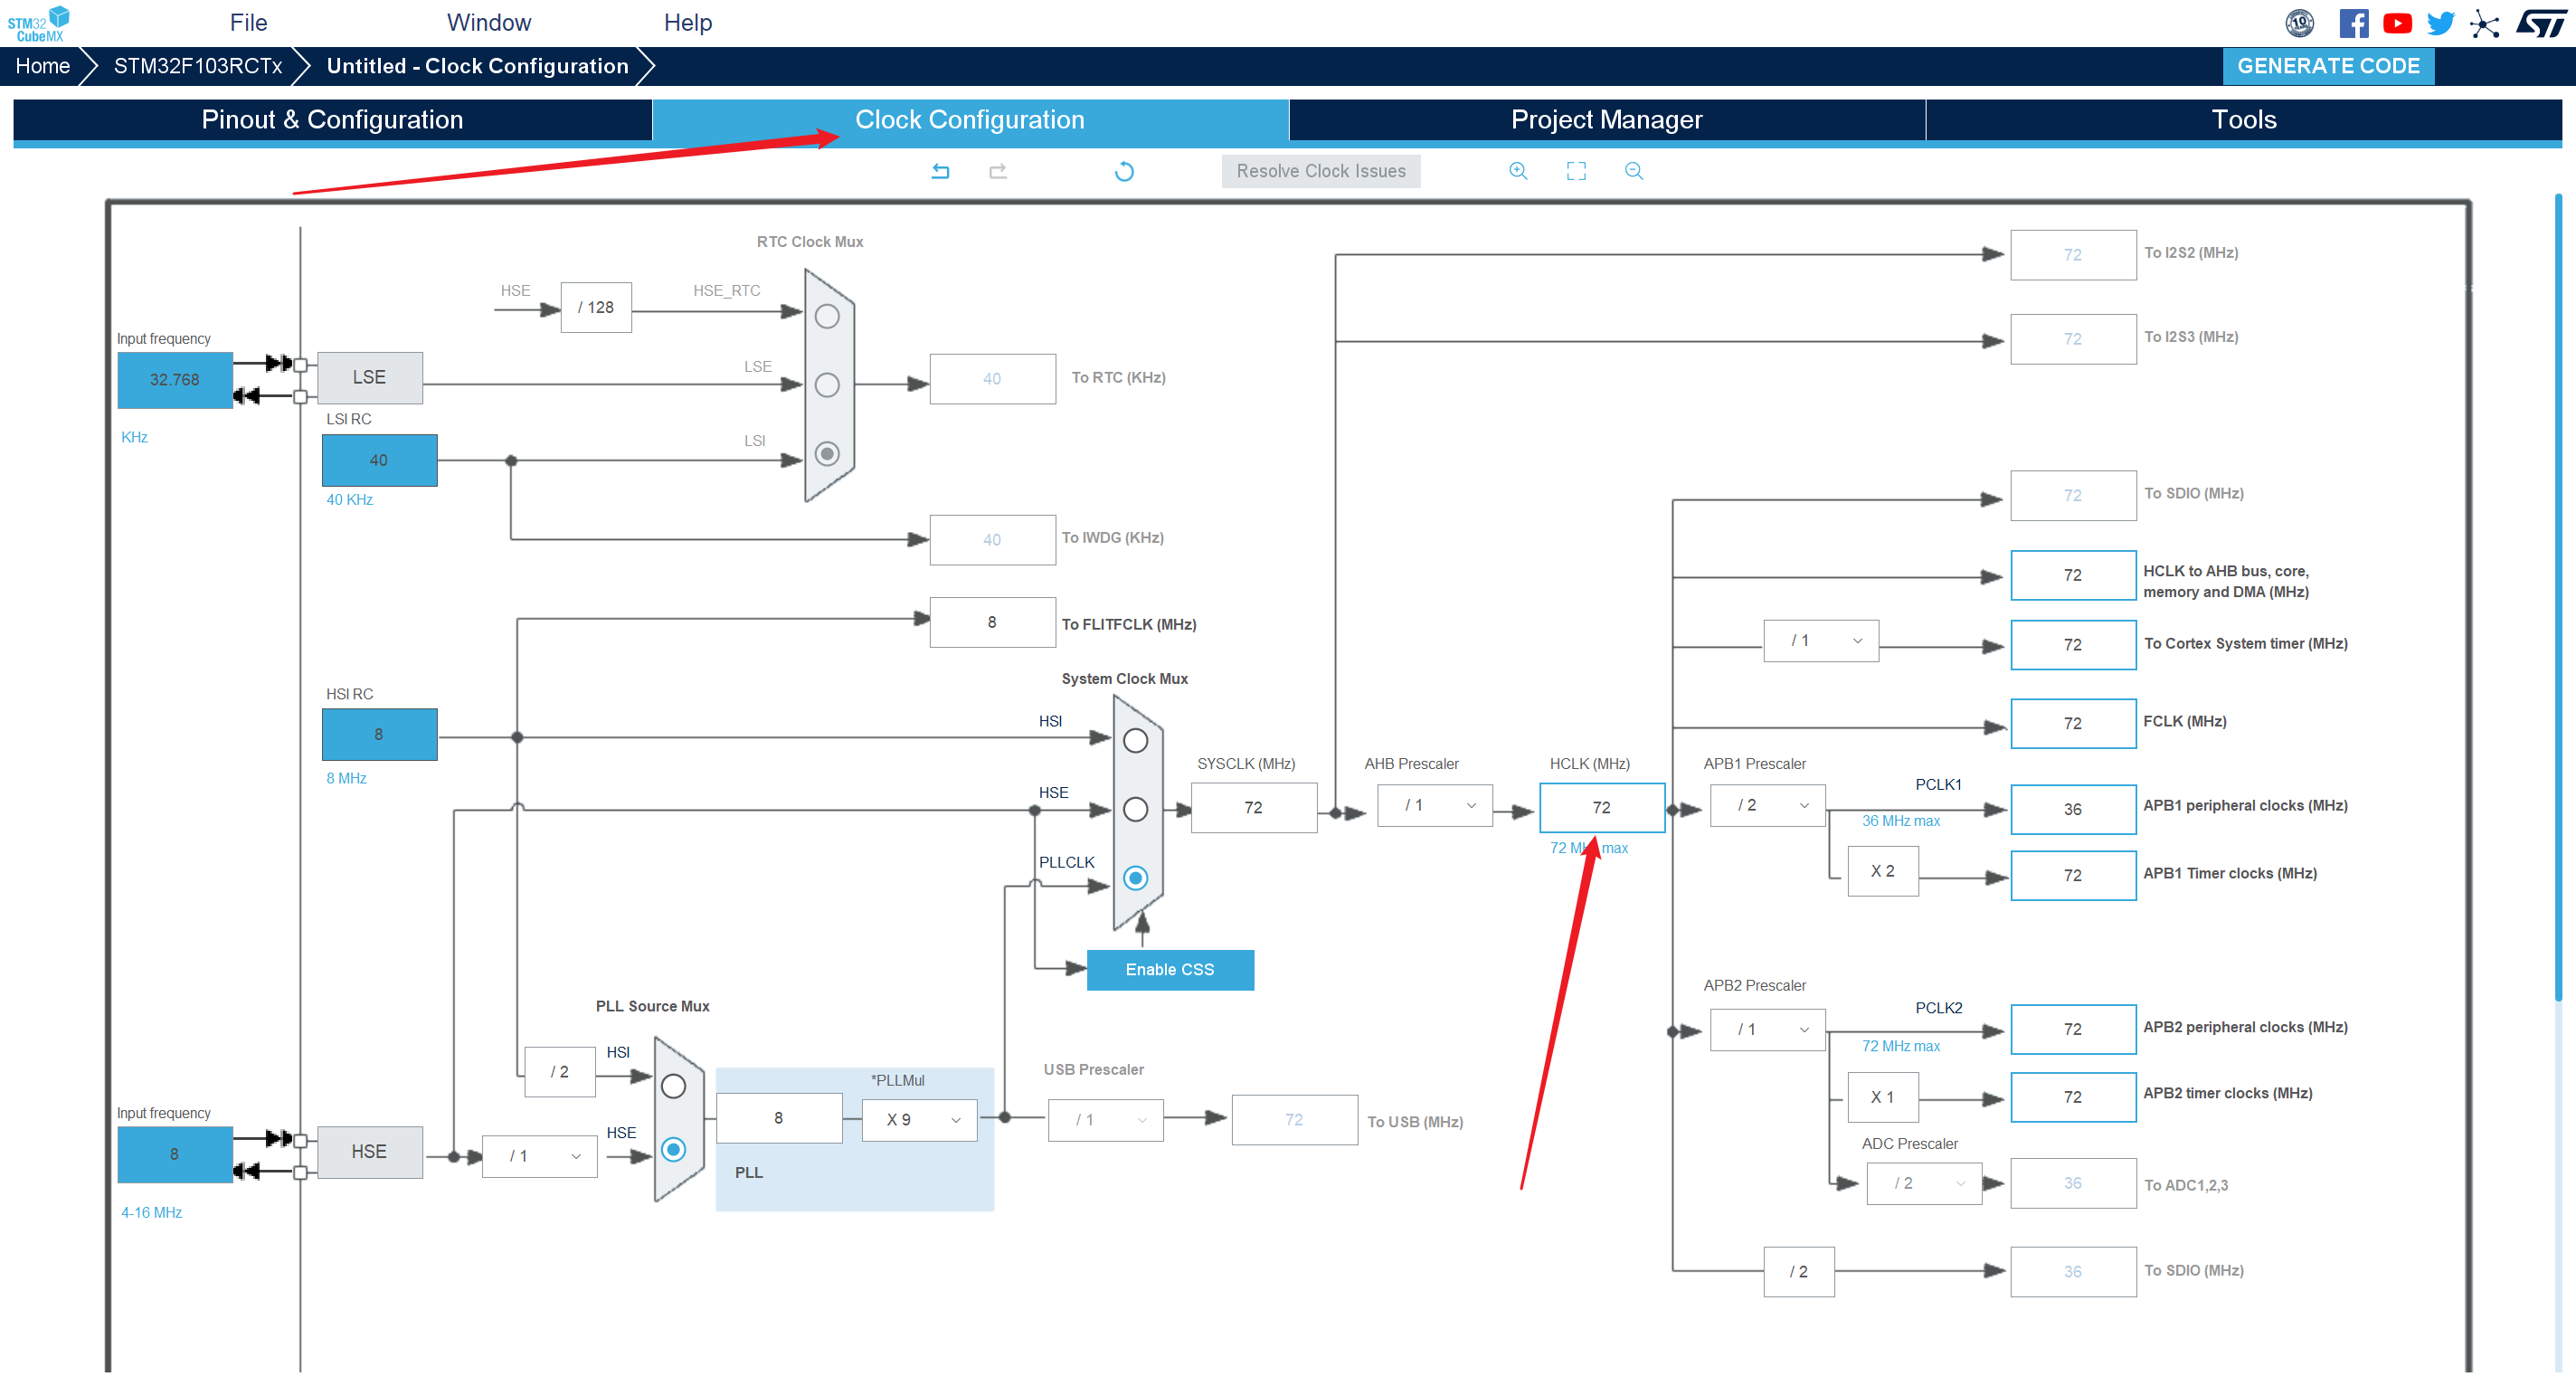
Task: Click the LSE oscillator block
Action: point(369,378)
